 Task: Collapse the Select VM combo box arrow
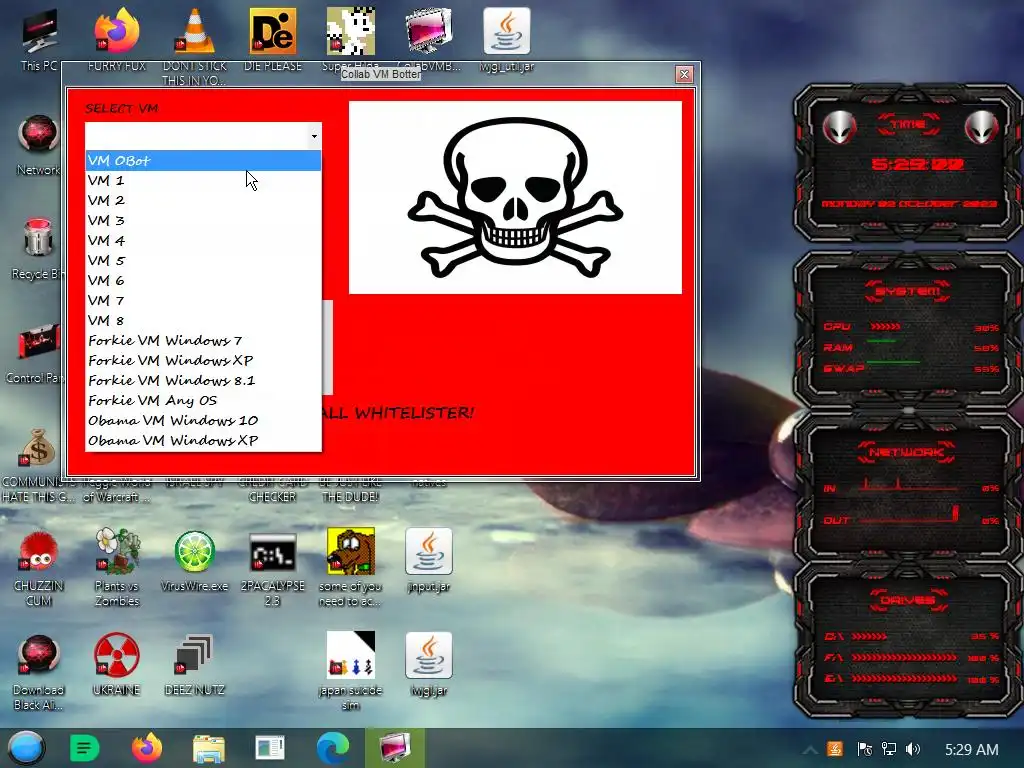pos(314,136)
